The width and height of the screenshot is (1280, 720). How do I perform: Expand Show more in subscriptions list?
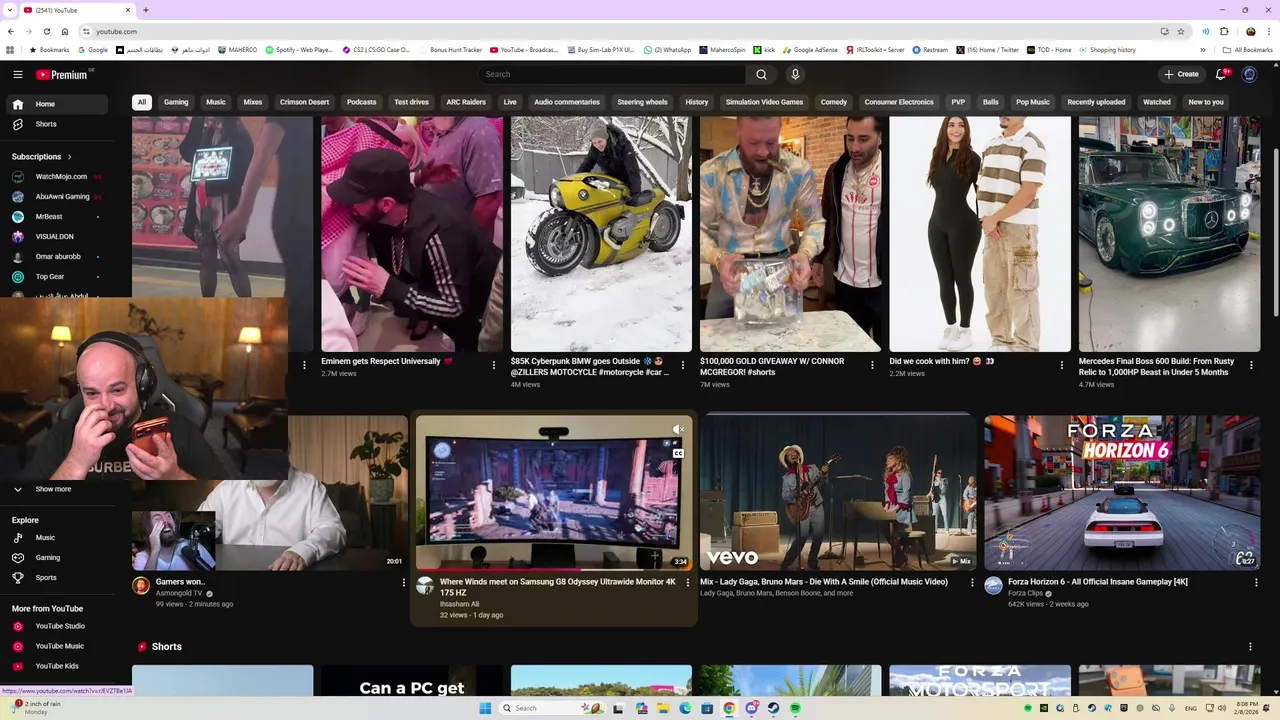55,489
